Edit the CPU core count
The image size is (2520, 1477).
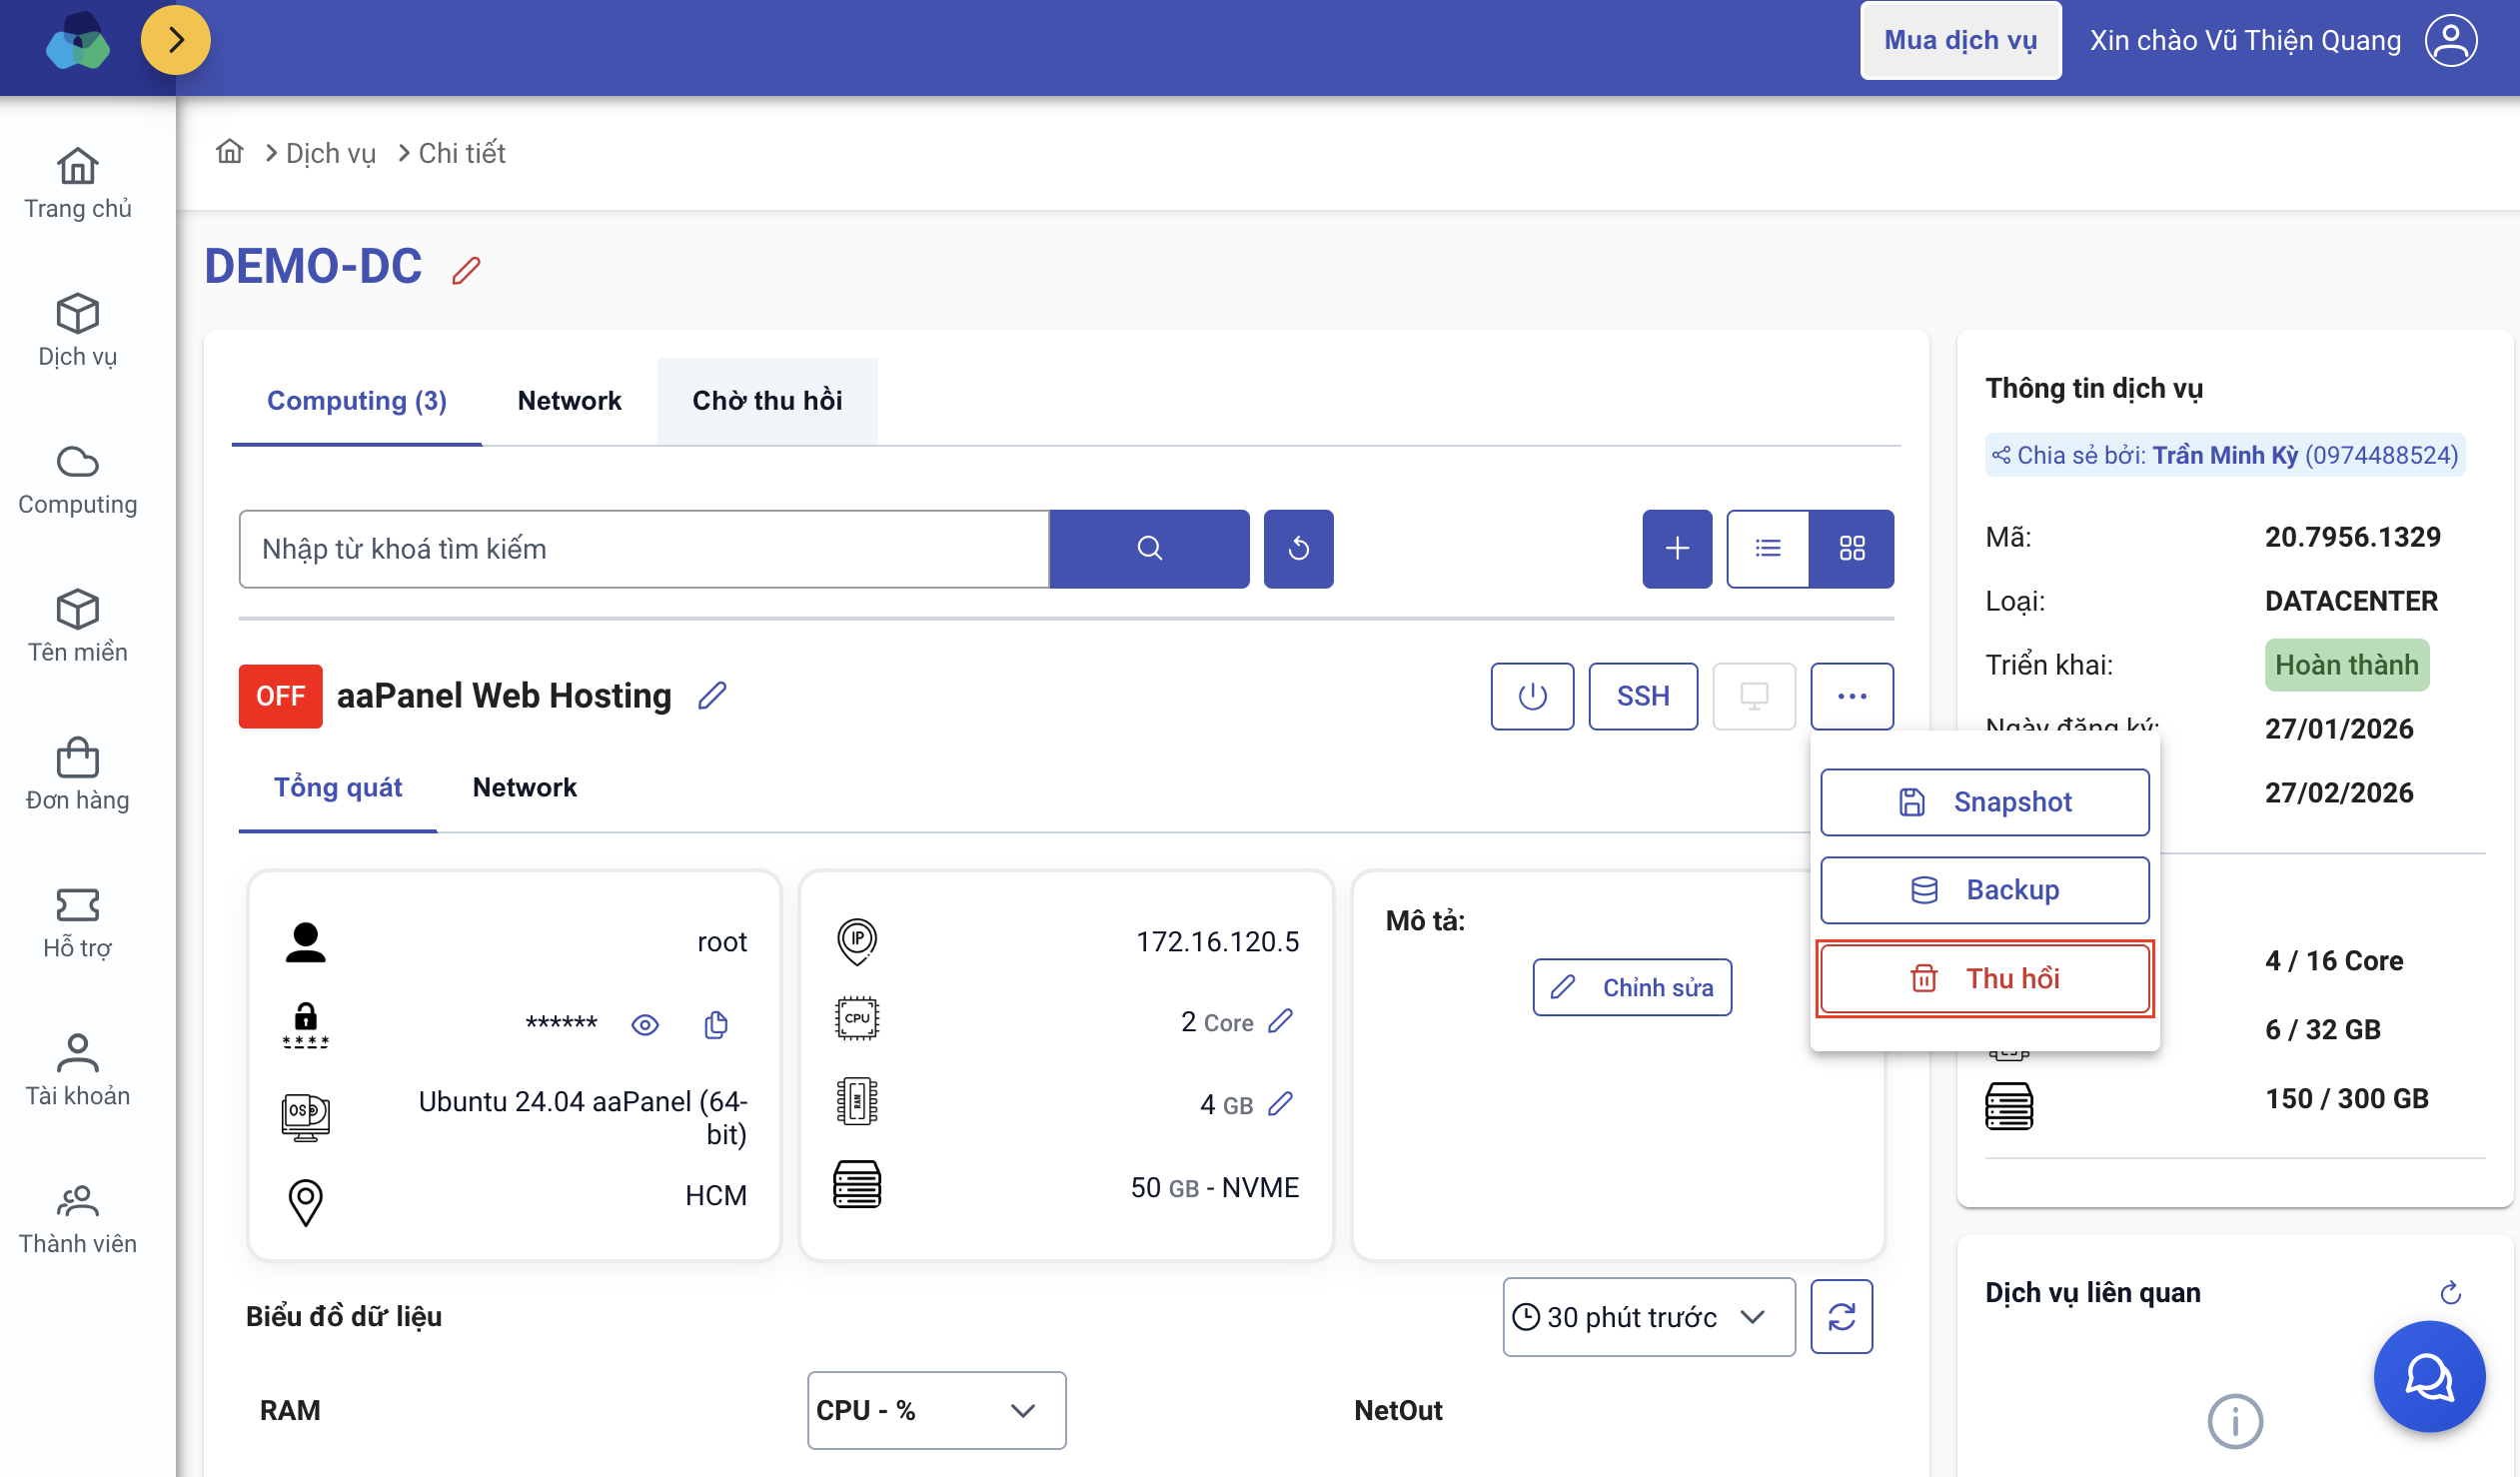click(x=1281, y=1021)
